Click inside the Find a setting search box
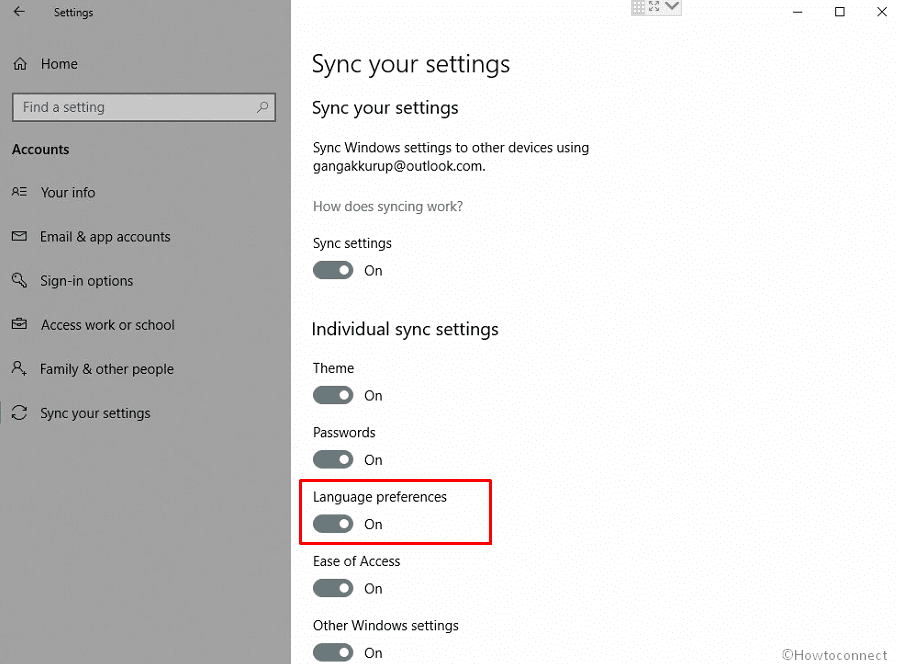Image resolution: width=899 pixels, height=664 pixels. 130,107
